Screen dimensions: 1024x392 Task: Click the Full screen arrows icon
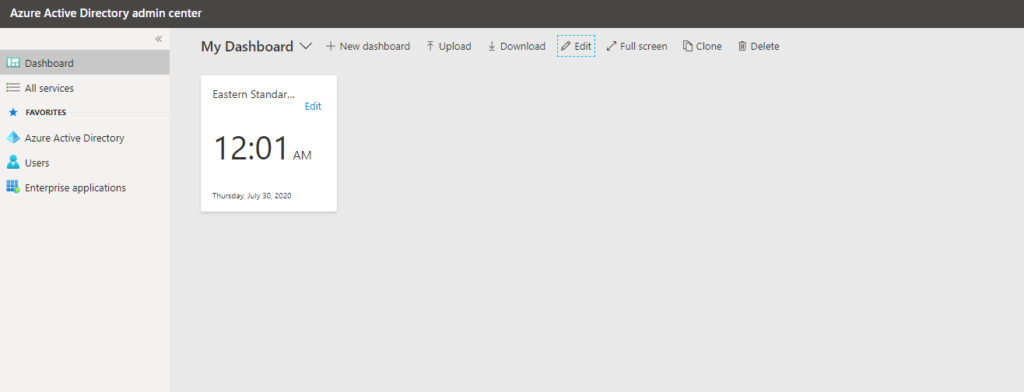(x=611, y=46)
